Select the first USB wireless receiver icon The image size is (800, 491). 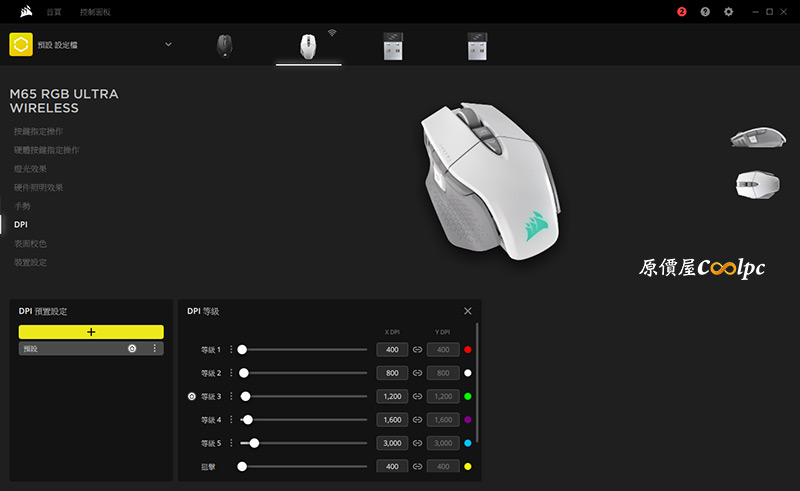(393, 46)
